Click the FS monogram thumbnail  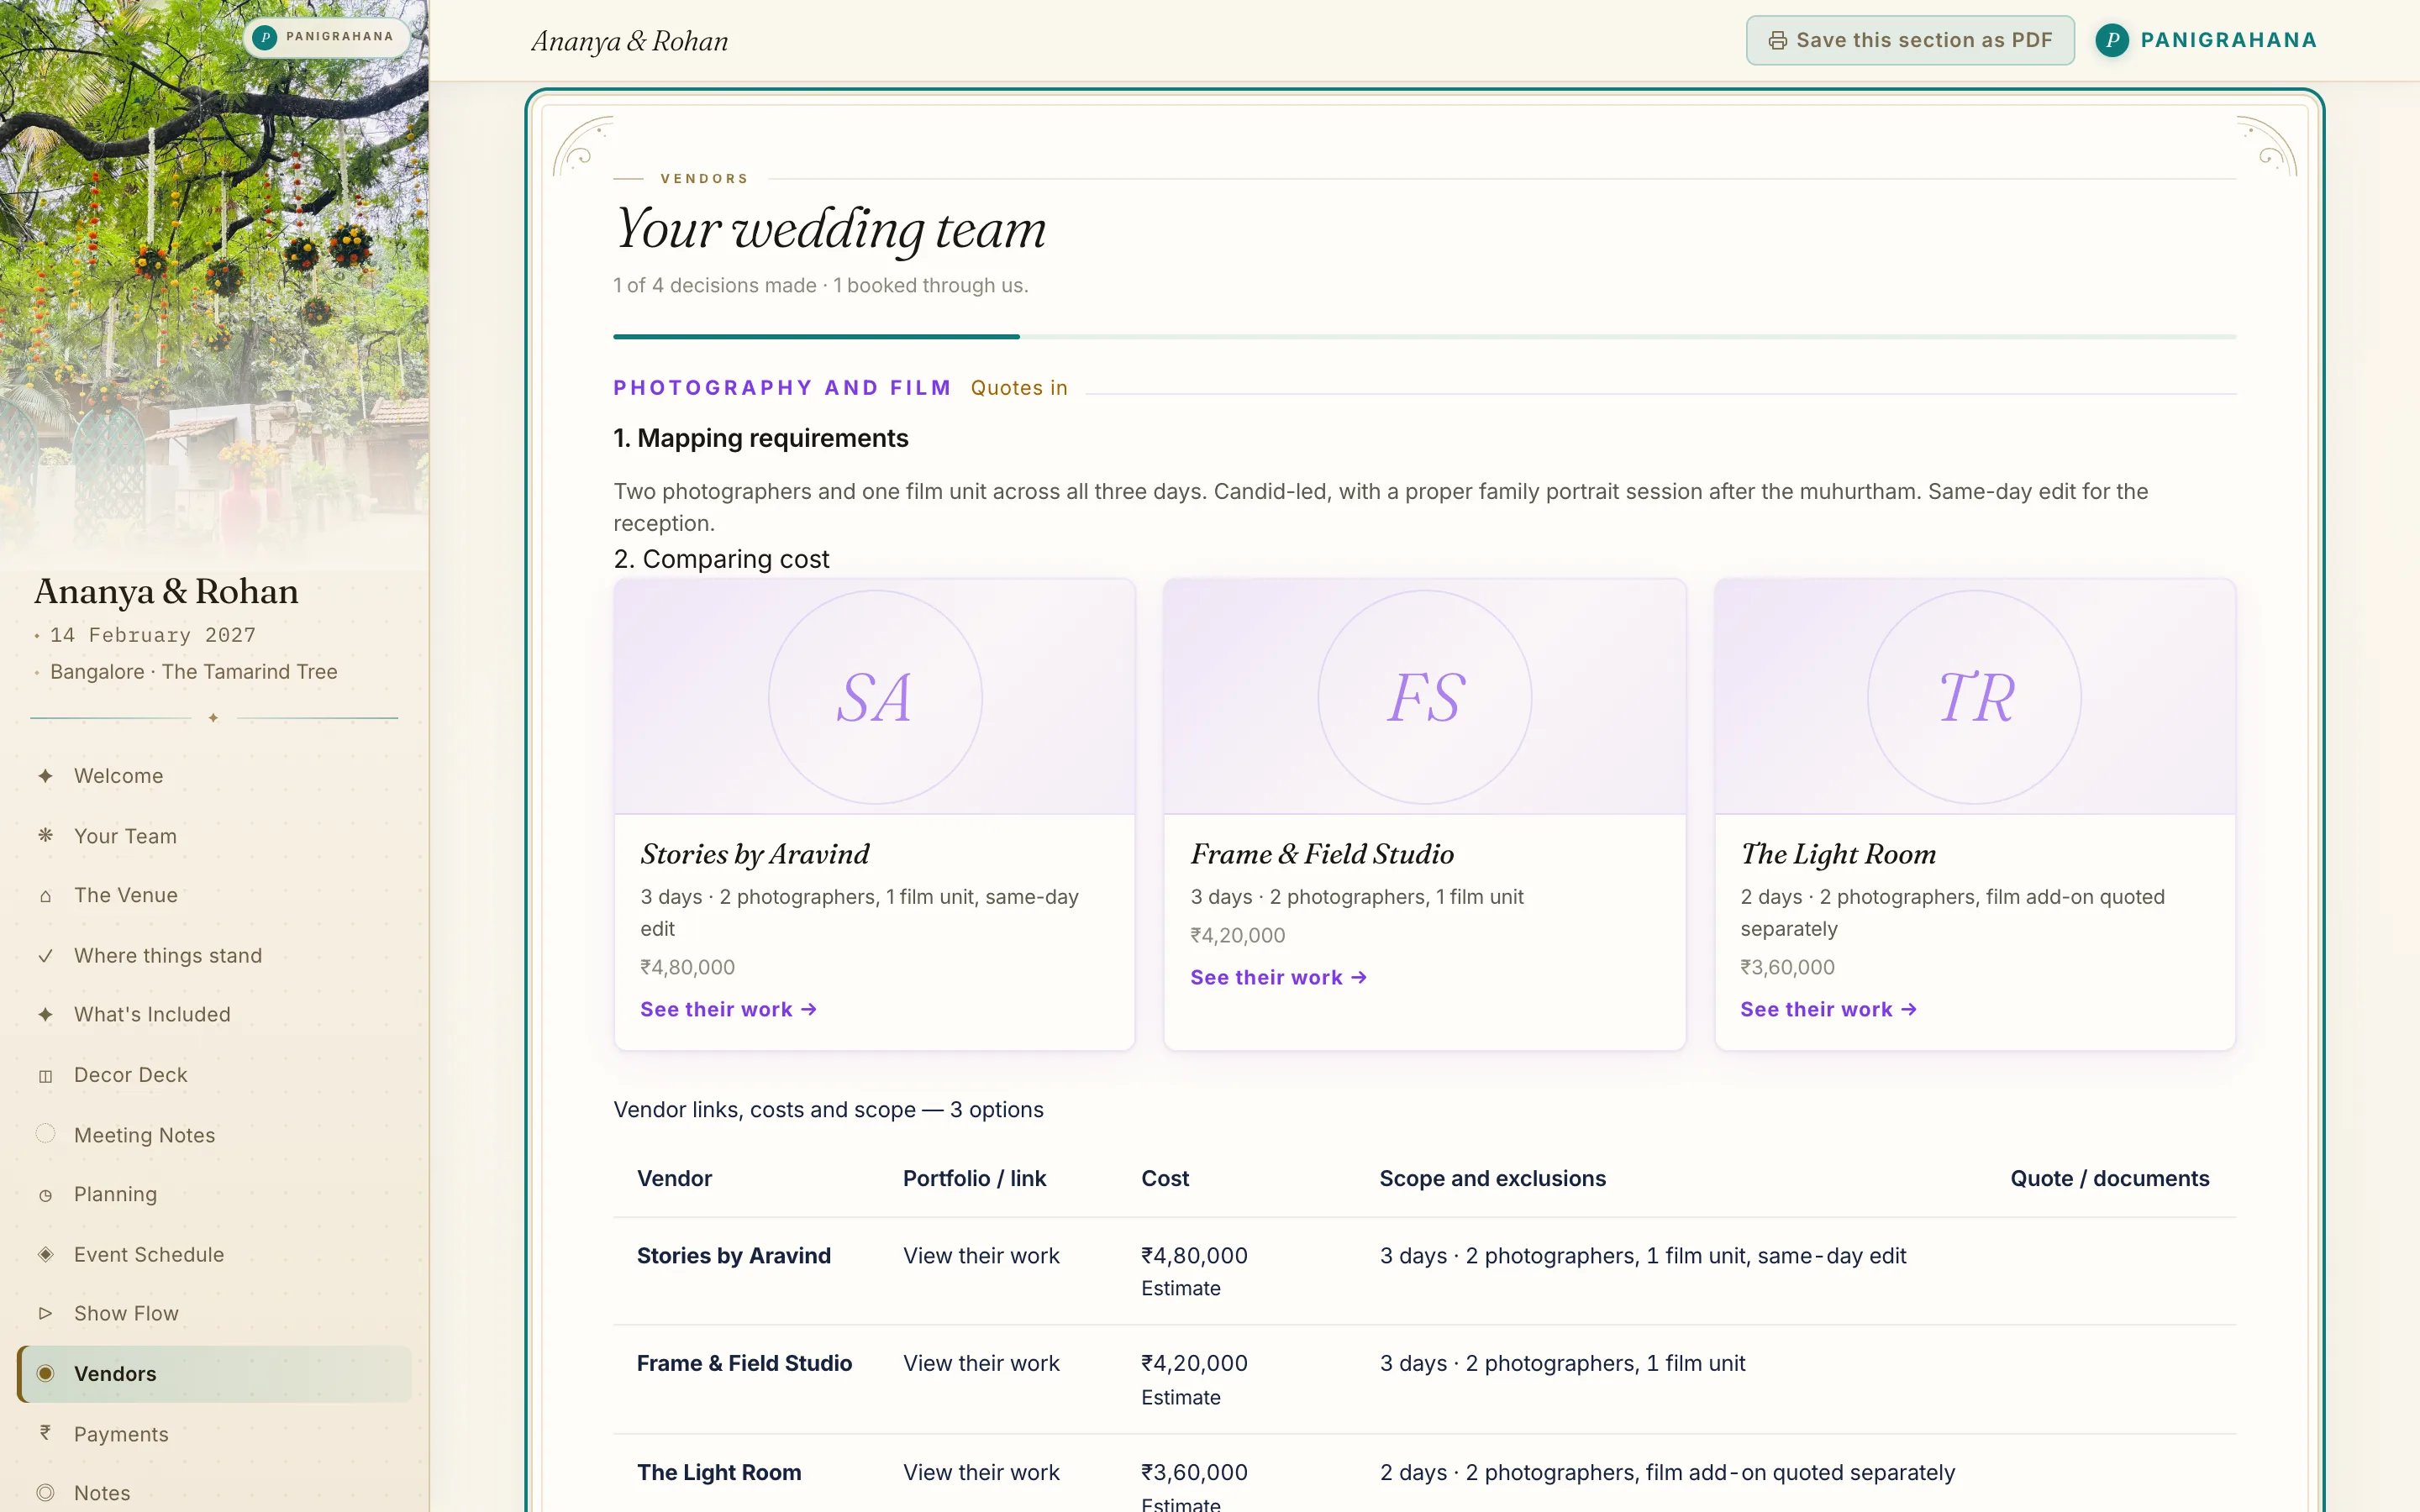[x=1425, y=697]
